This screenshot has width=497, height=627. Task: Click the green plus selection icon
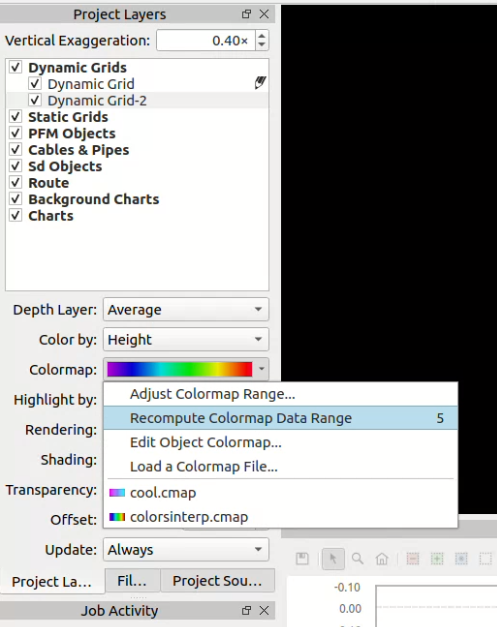(437, 558)
